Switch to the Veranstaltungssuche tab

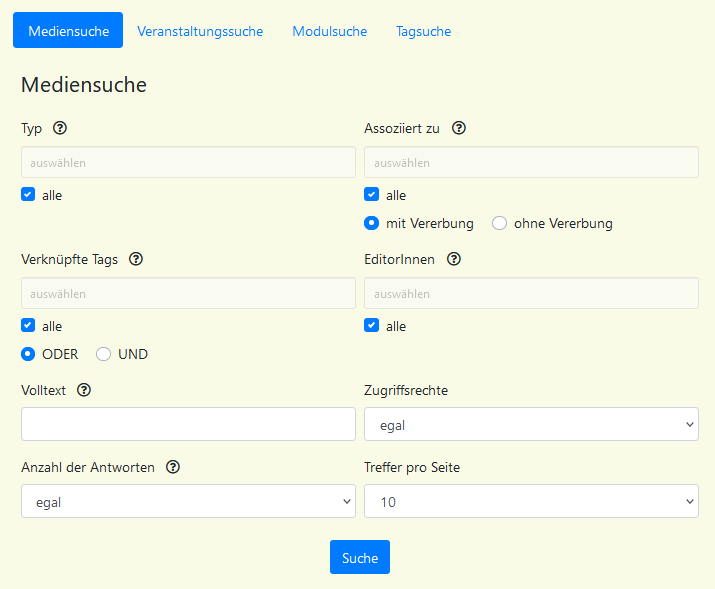[200, 31]
